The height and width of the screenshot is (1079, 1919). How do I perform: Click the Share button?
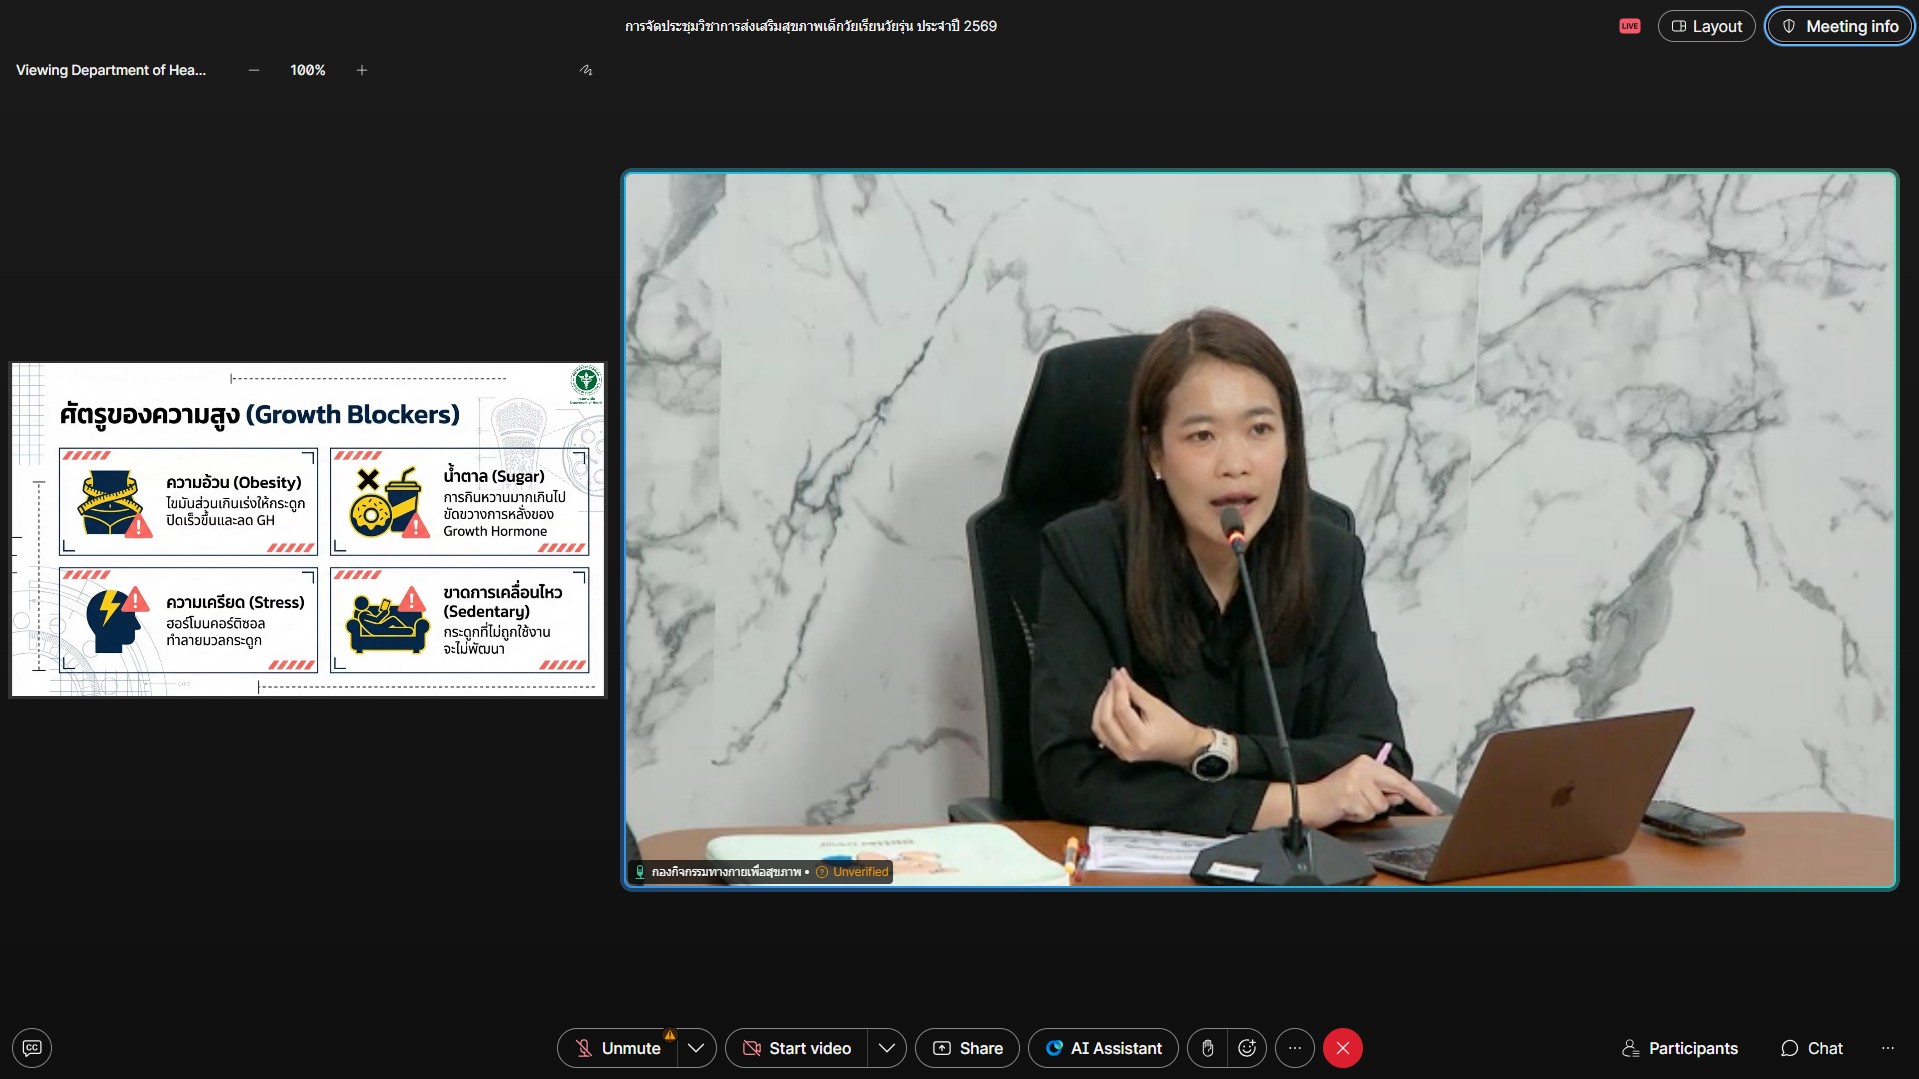[x=967, y=1048]
